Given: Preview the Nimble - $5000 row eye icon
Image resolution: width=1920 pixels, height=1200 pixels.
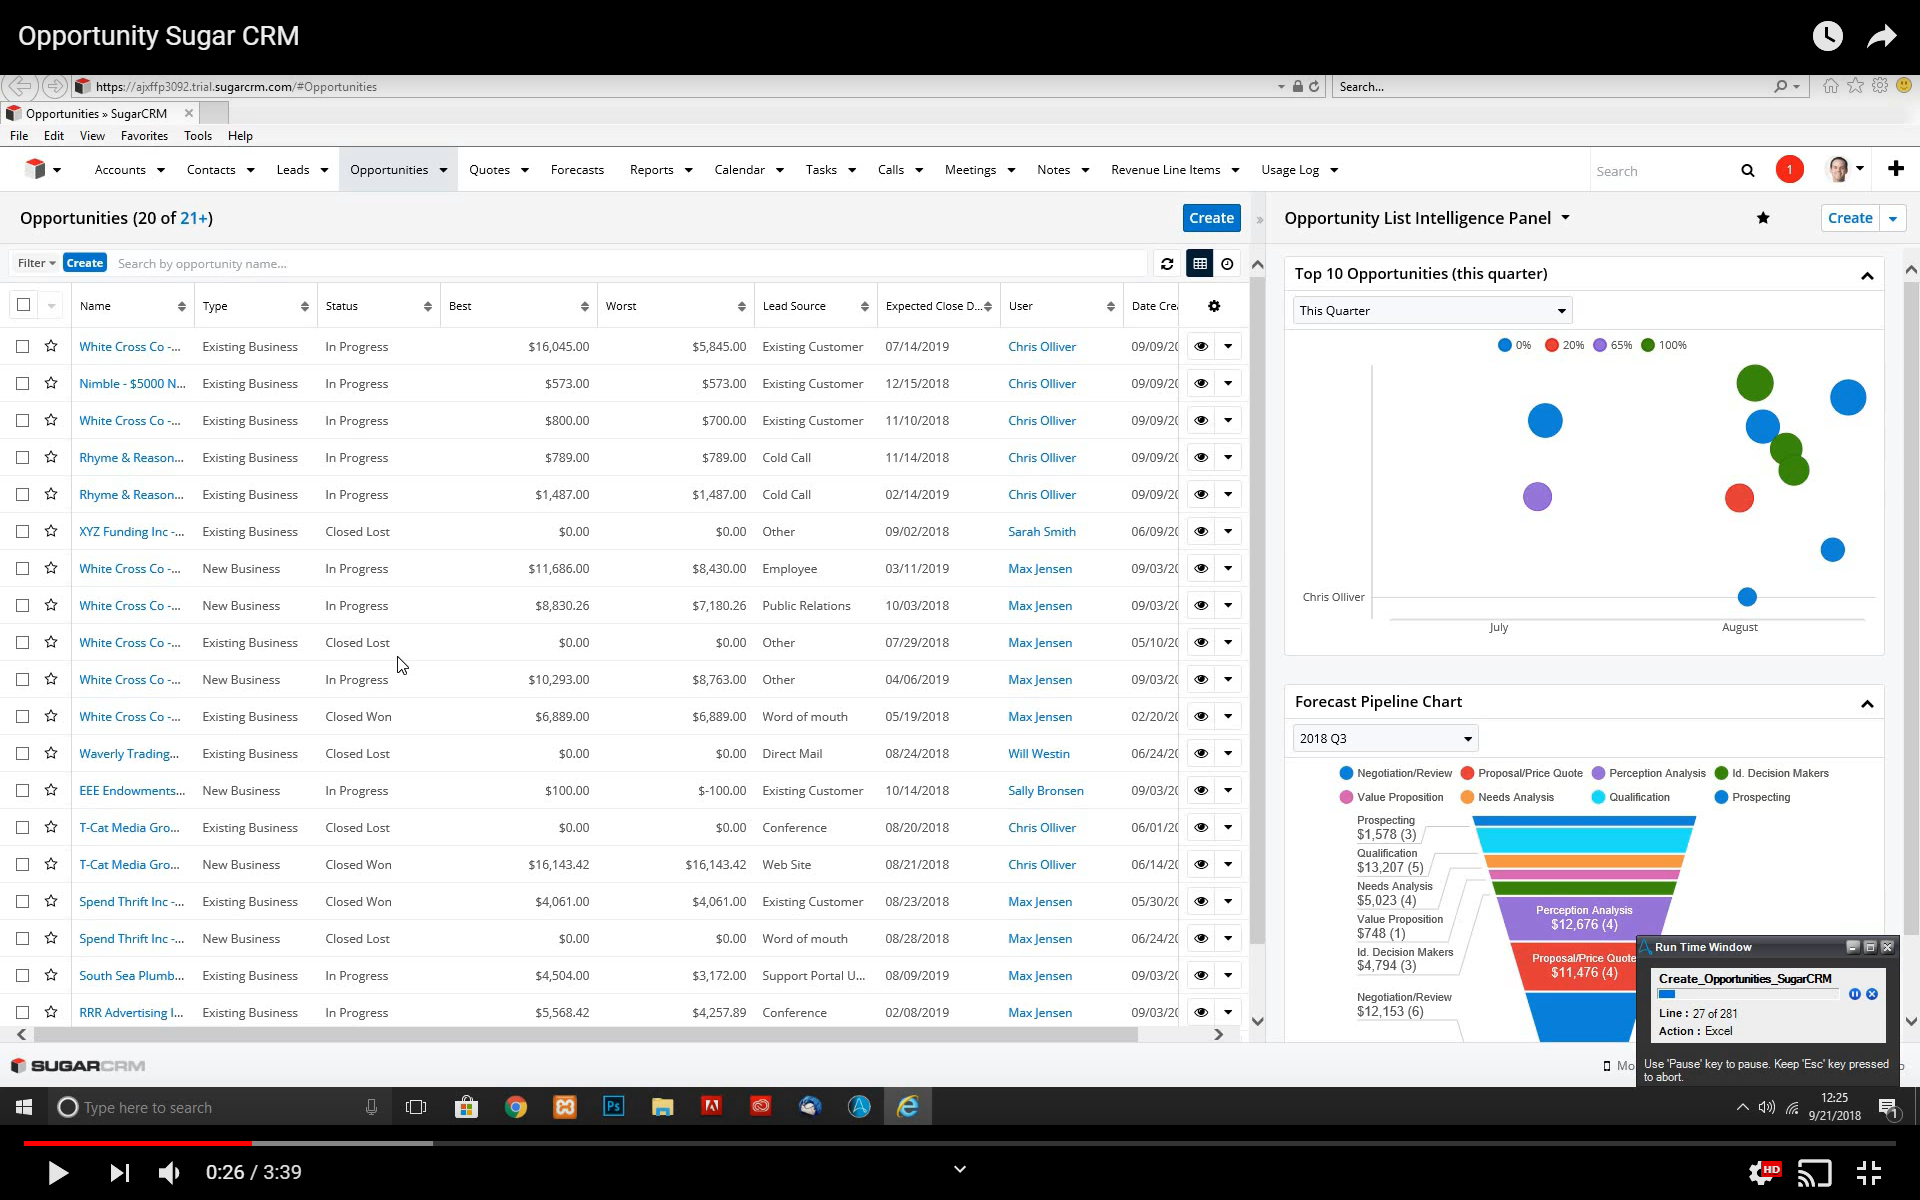Looking at the screenshot, I should pyautogui.click(x=1200, y=383).
